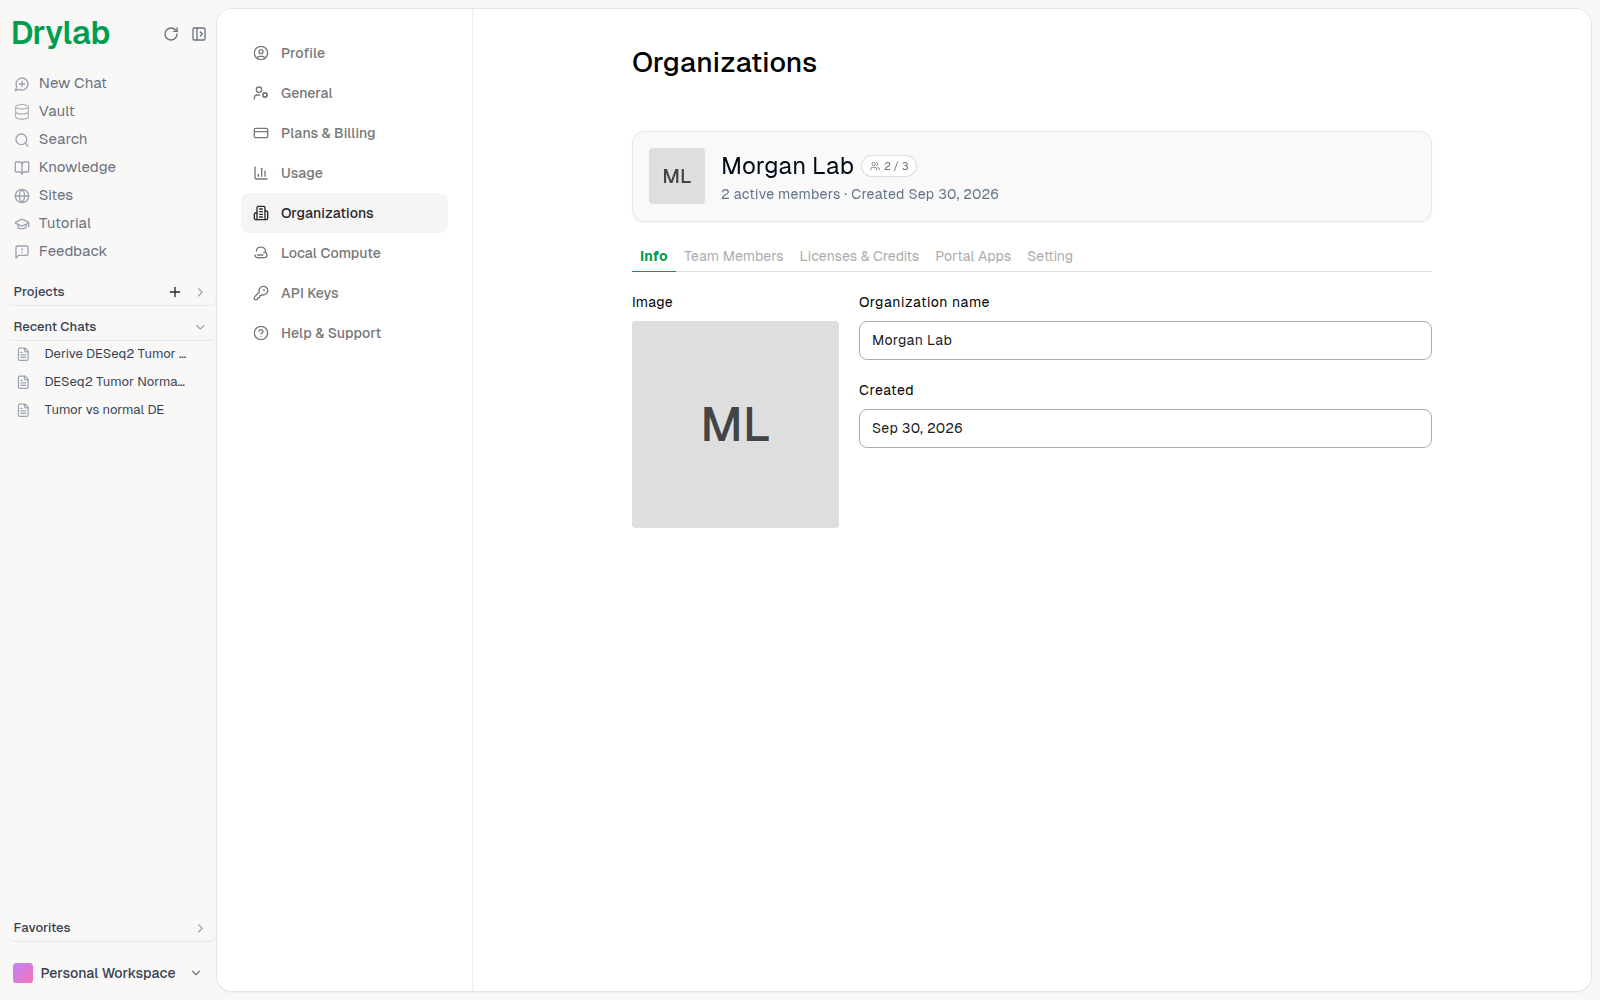Click the Morgan Lab card heading

[x=787, y=166]
